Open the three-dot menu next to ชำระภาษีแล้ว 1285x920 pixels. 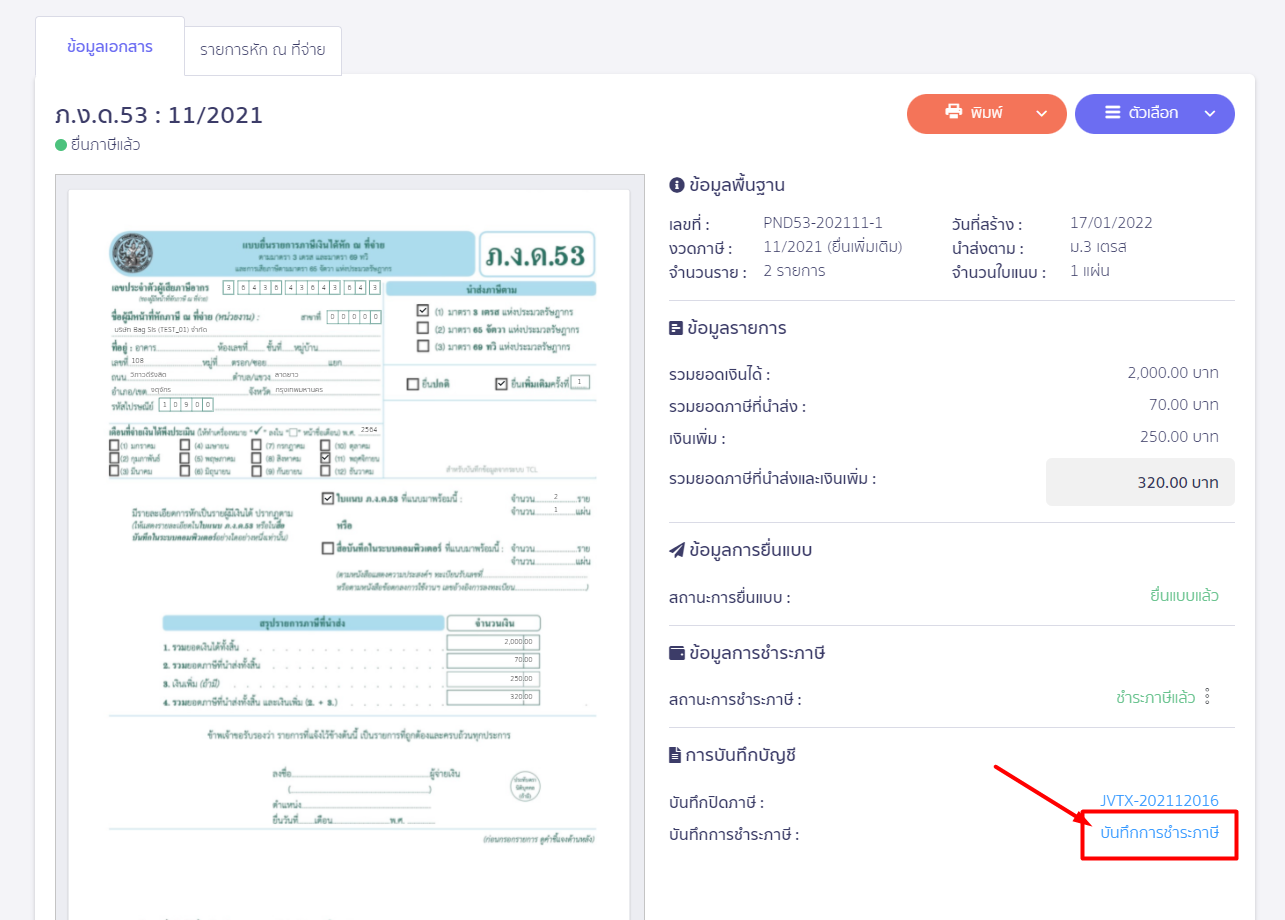1208,697
